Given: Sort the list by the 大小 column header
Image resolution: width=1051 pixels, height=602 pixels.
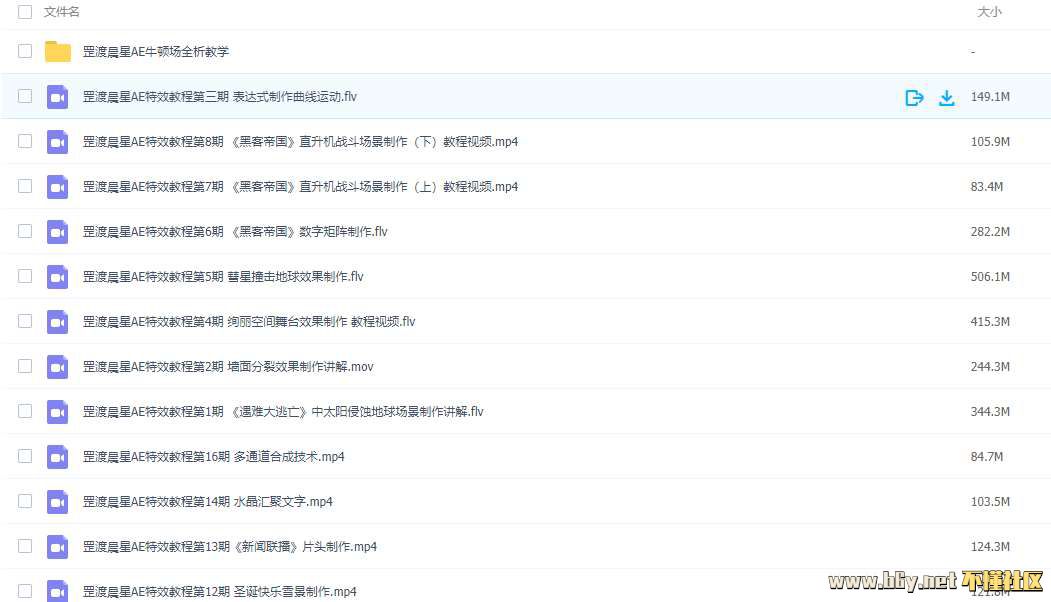Looking at the screenshot, I should pyautogui.click(x=988, y=12).
